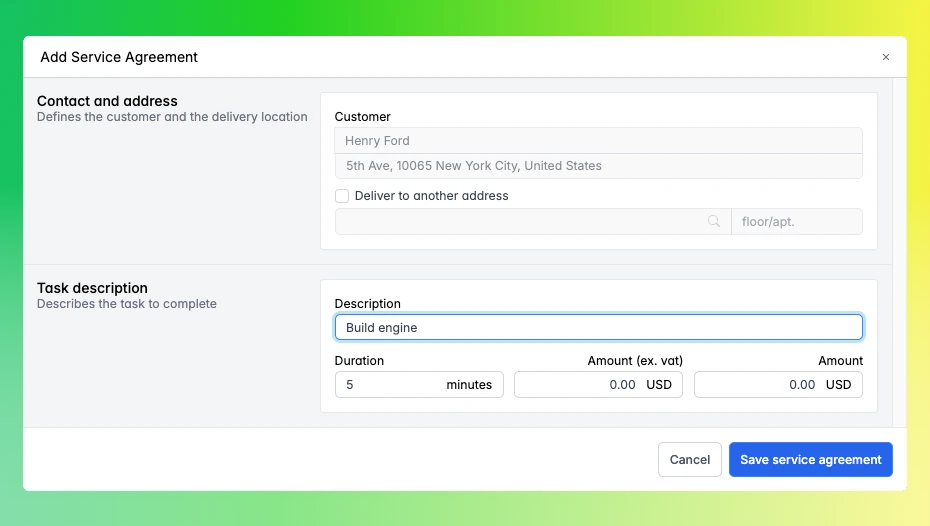930x526 pixels.
Task: Click the Contact and address section heading
Action: [x=107, y=101]
